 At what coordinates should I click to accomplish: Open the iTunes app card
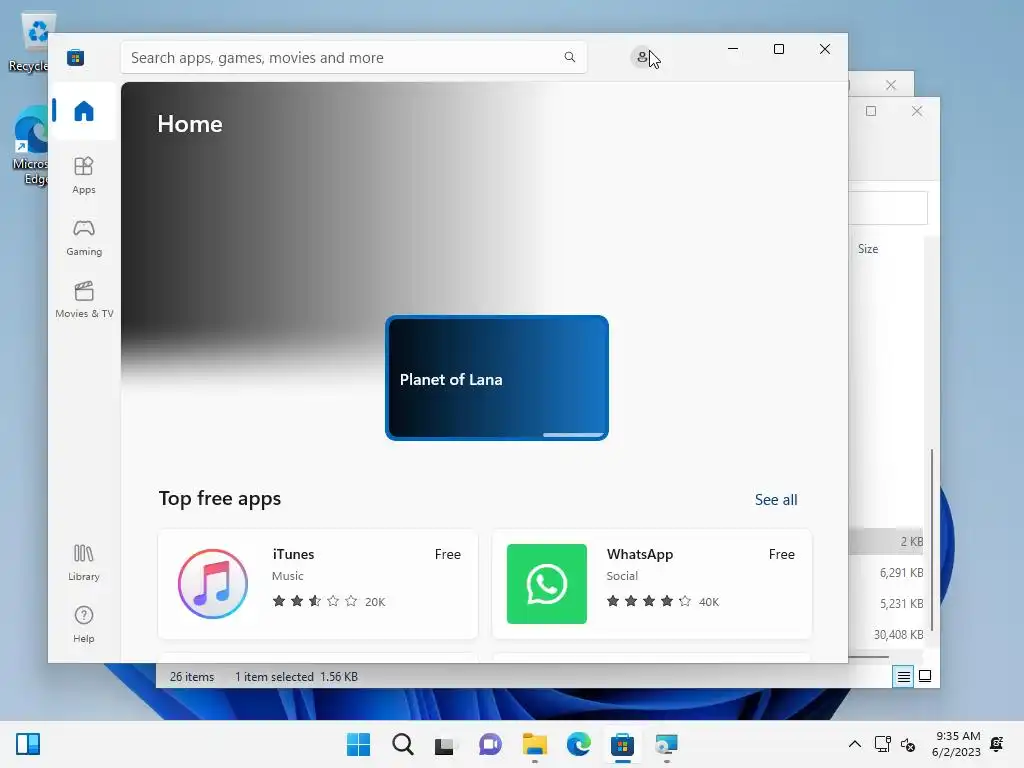pyautogui.click(x=318, y=584)
